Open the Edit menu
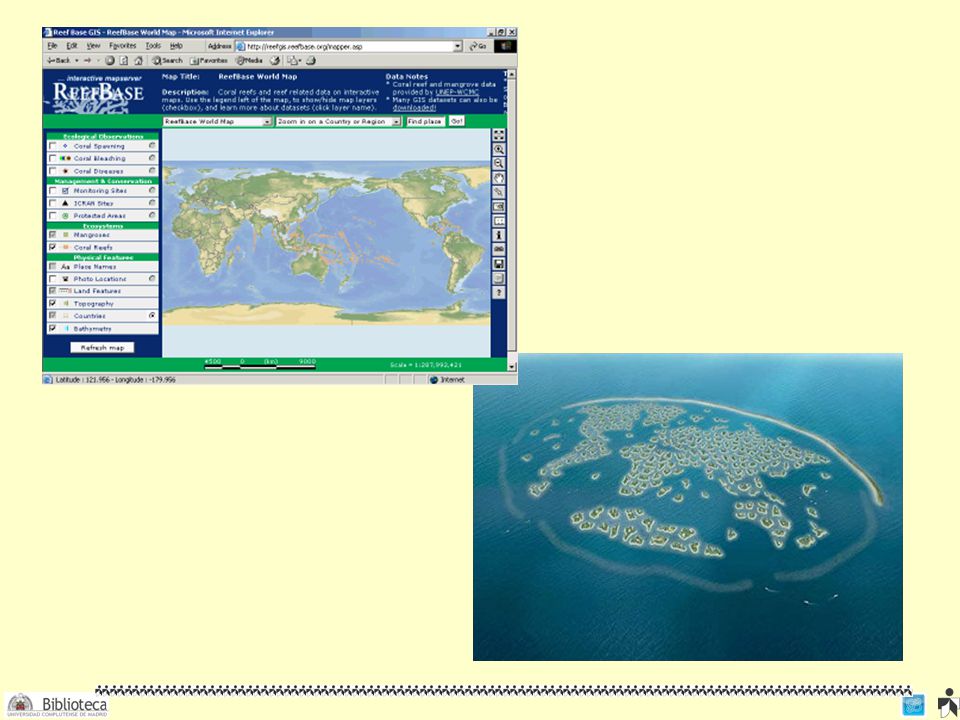Viewport: 960px width, 720px height. [x=72, y=46]
